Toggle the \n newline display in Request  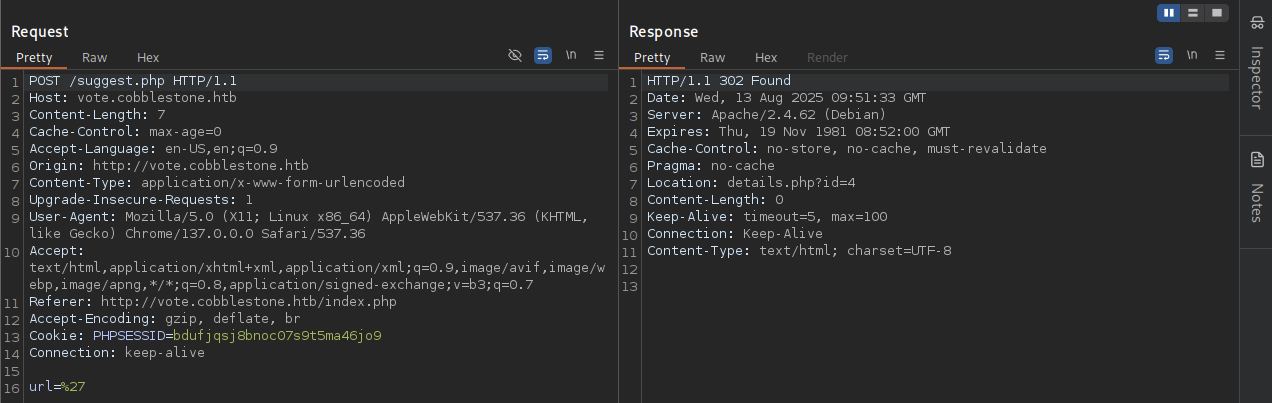[x=572, y=56]
